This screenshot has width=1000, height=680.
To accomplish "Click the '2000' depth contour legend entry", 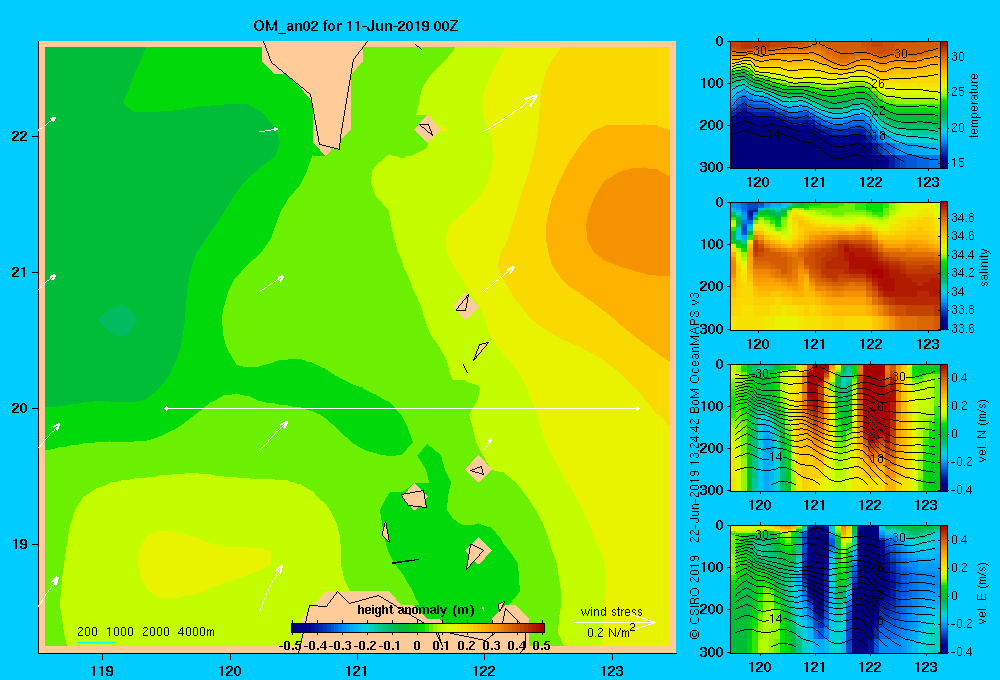I will coord(156,632).
